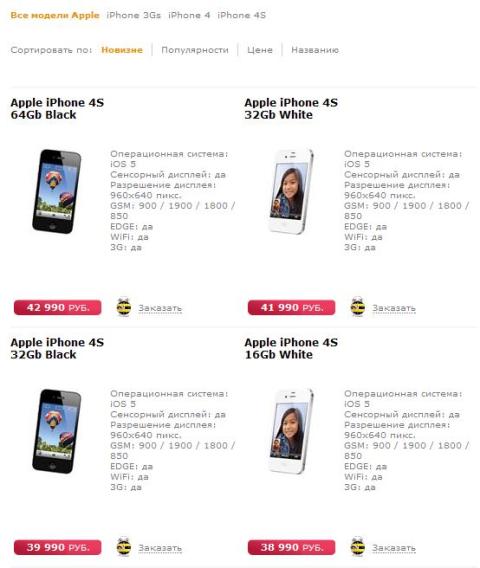The image size is (480, 568).
Task: Open the iPhone 4S 32Gb White photo
Action: pos(291,191)
